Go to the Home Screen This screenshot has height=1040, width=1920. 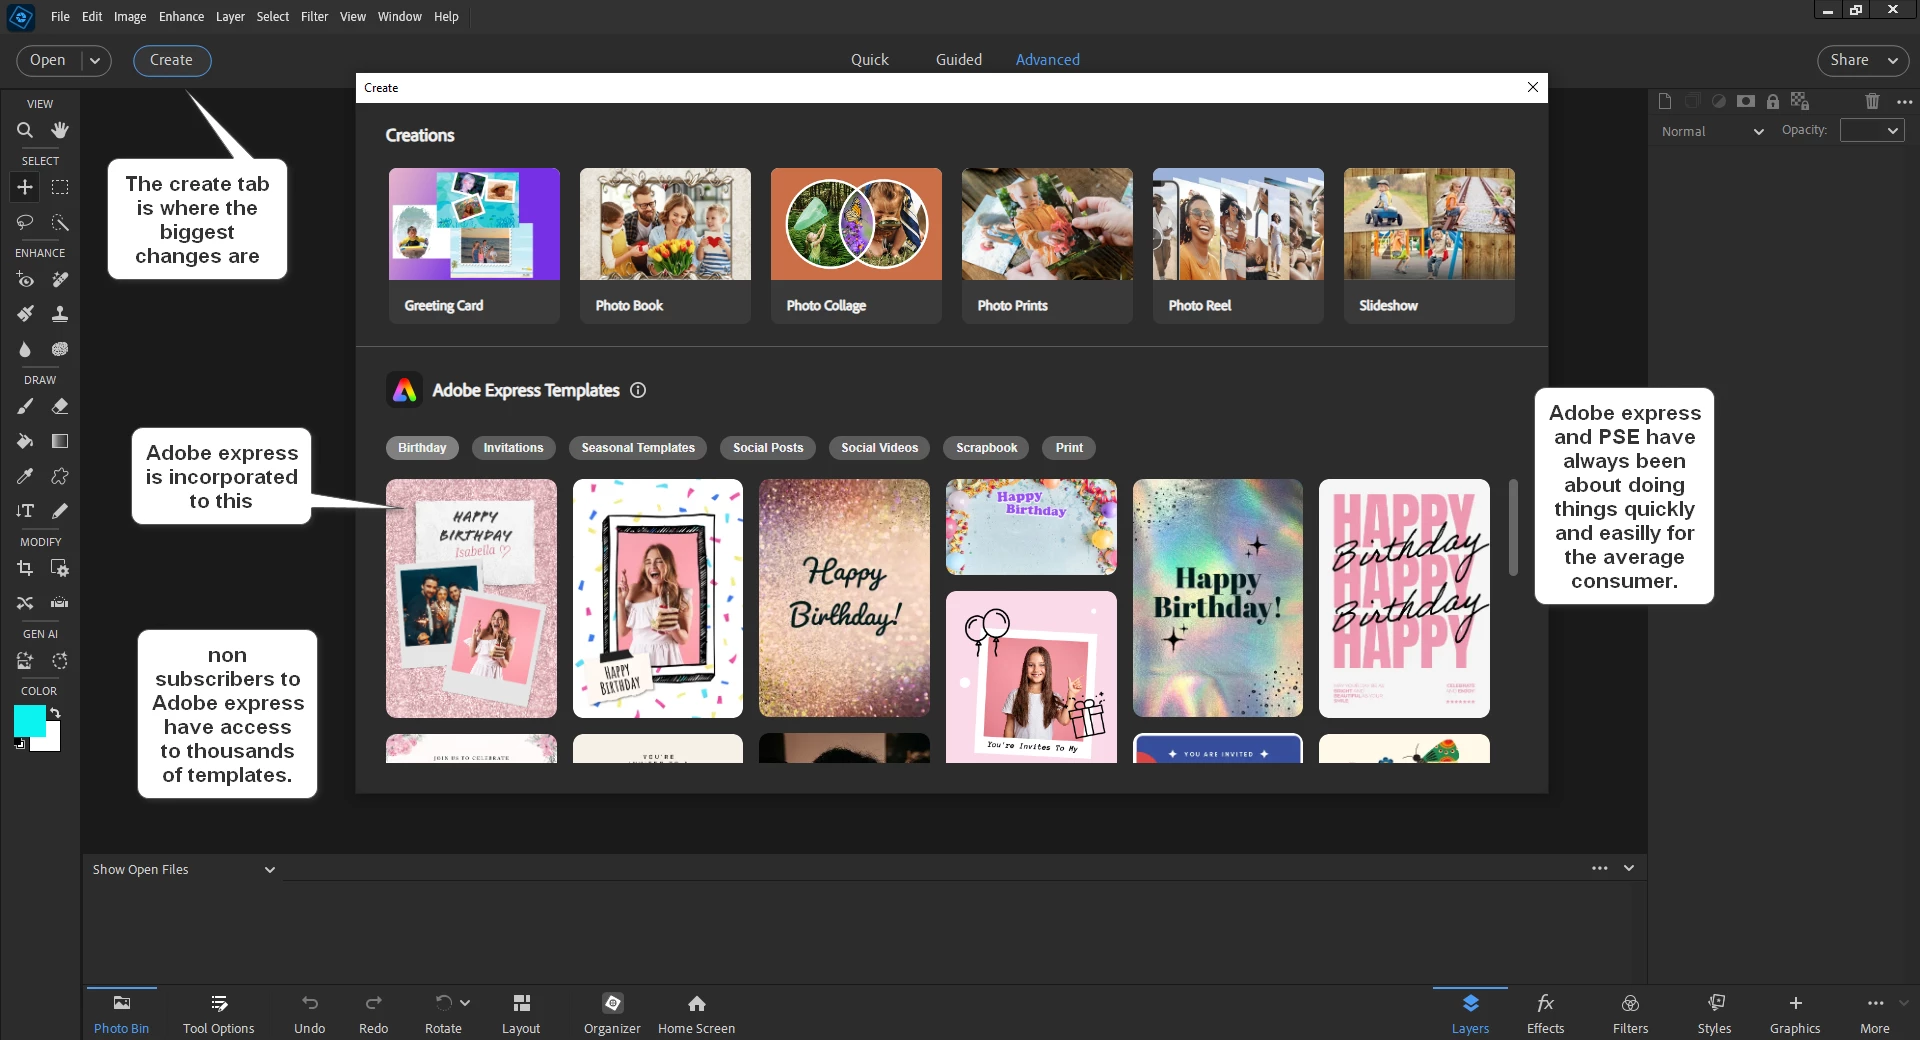point(696,1013)
